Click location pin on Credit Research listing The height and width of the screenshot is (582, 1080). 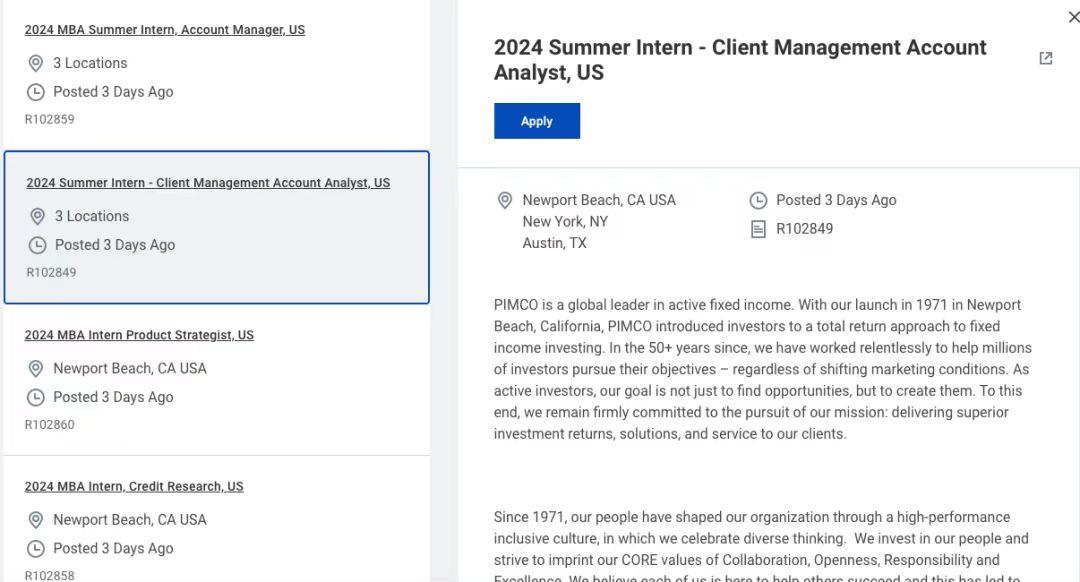(35, 520)
